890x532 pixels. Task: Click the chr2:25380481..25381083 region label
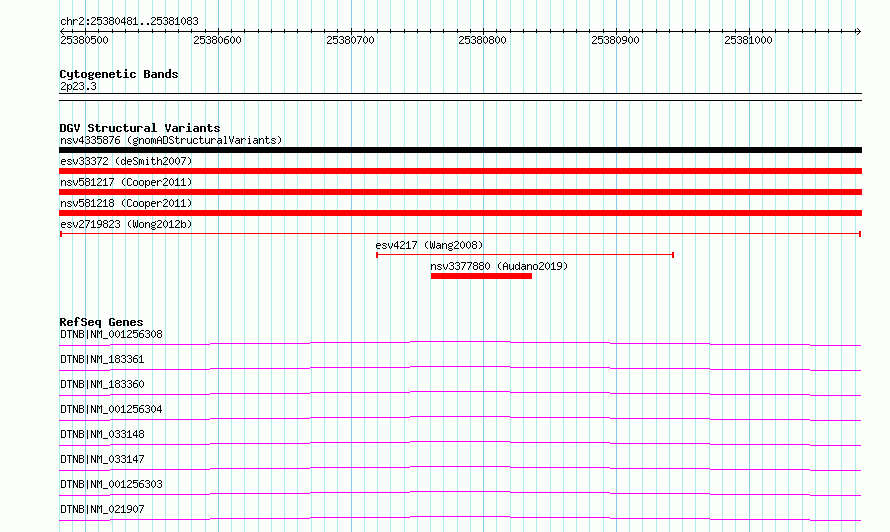(x=129, y=21)
